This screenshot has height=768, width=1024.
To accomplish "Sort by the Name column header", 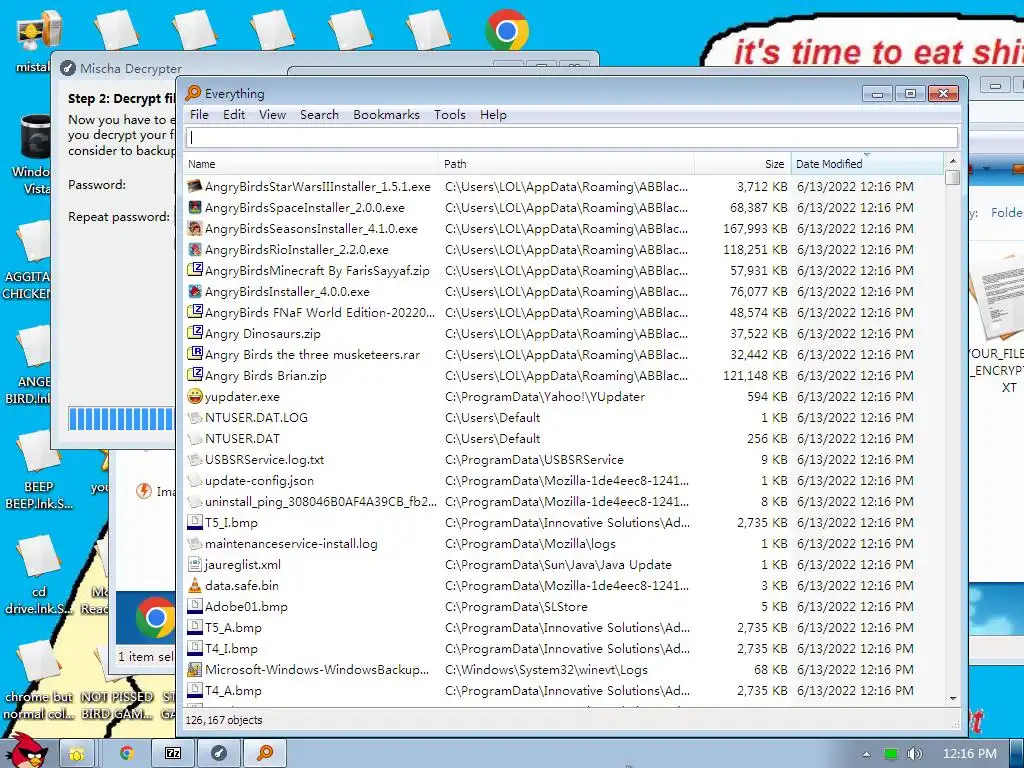I will coord(311,164).
